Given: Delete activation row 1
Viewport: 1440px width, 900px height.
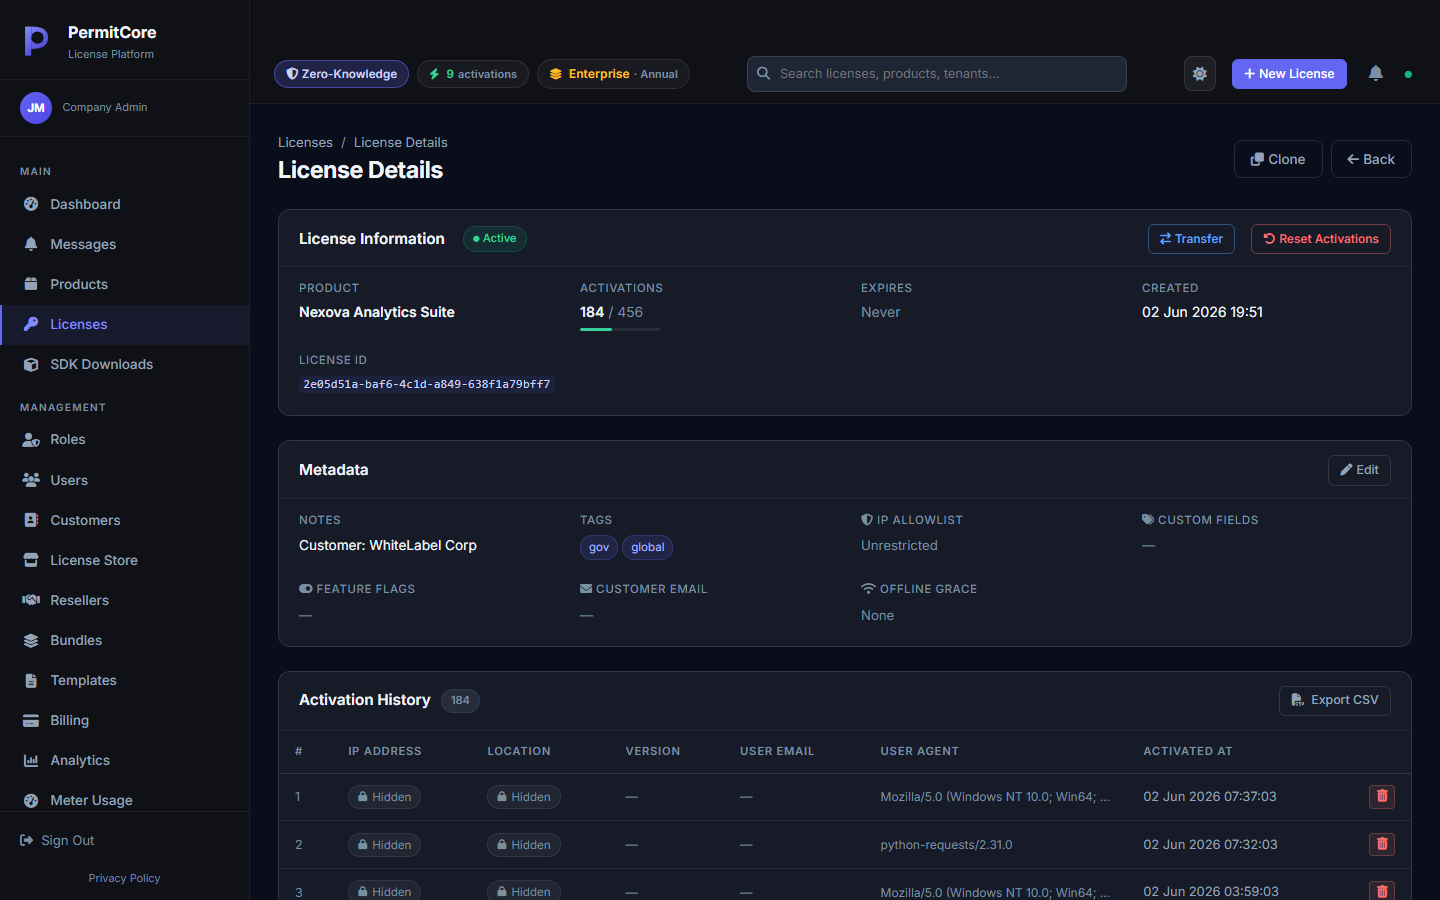Looking at the screenshot, I should (1382, 797).
